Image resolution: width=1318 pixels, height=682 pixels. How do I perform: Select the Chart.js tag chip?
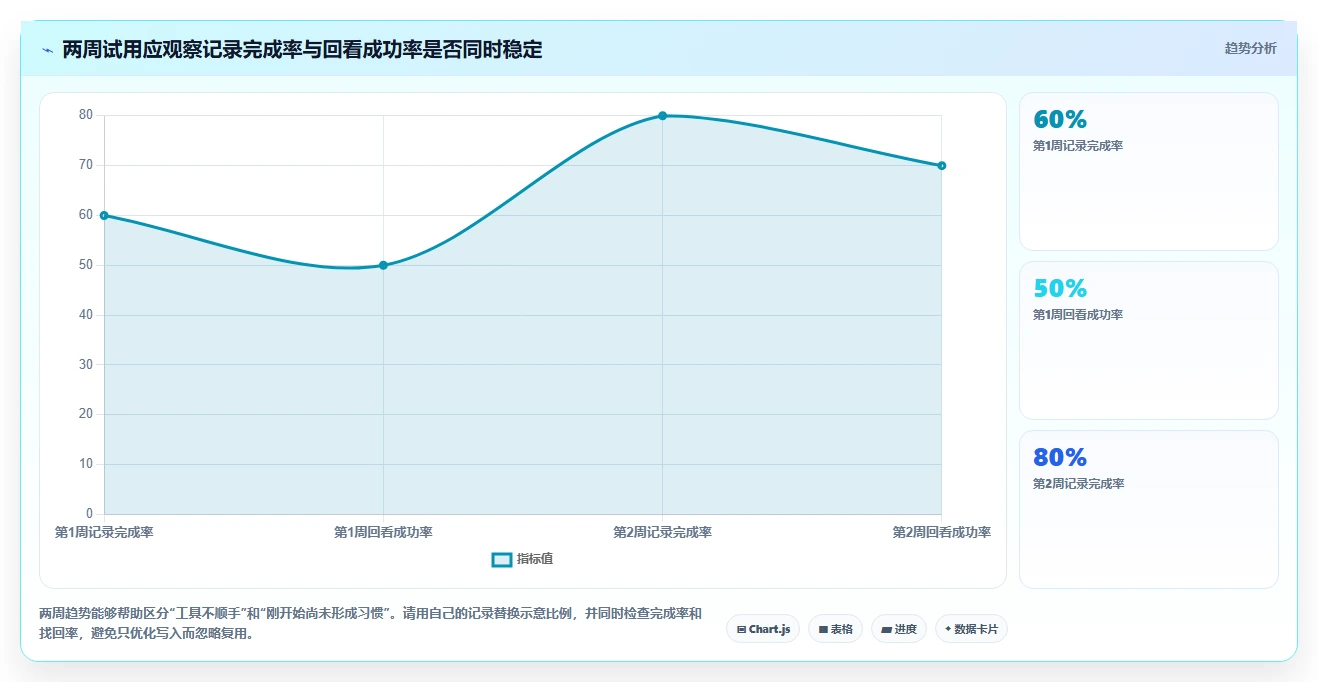click(x=763, y=629)
